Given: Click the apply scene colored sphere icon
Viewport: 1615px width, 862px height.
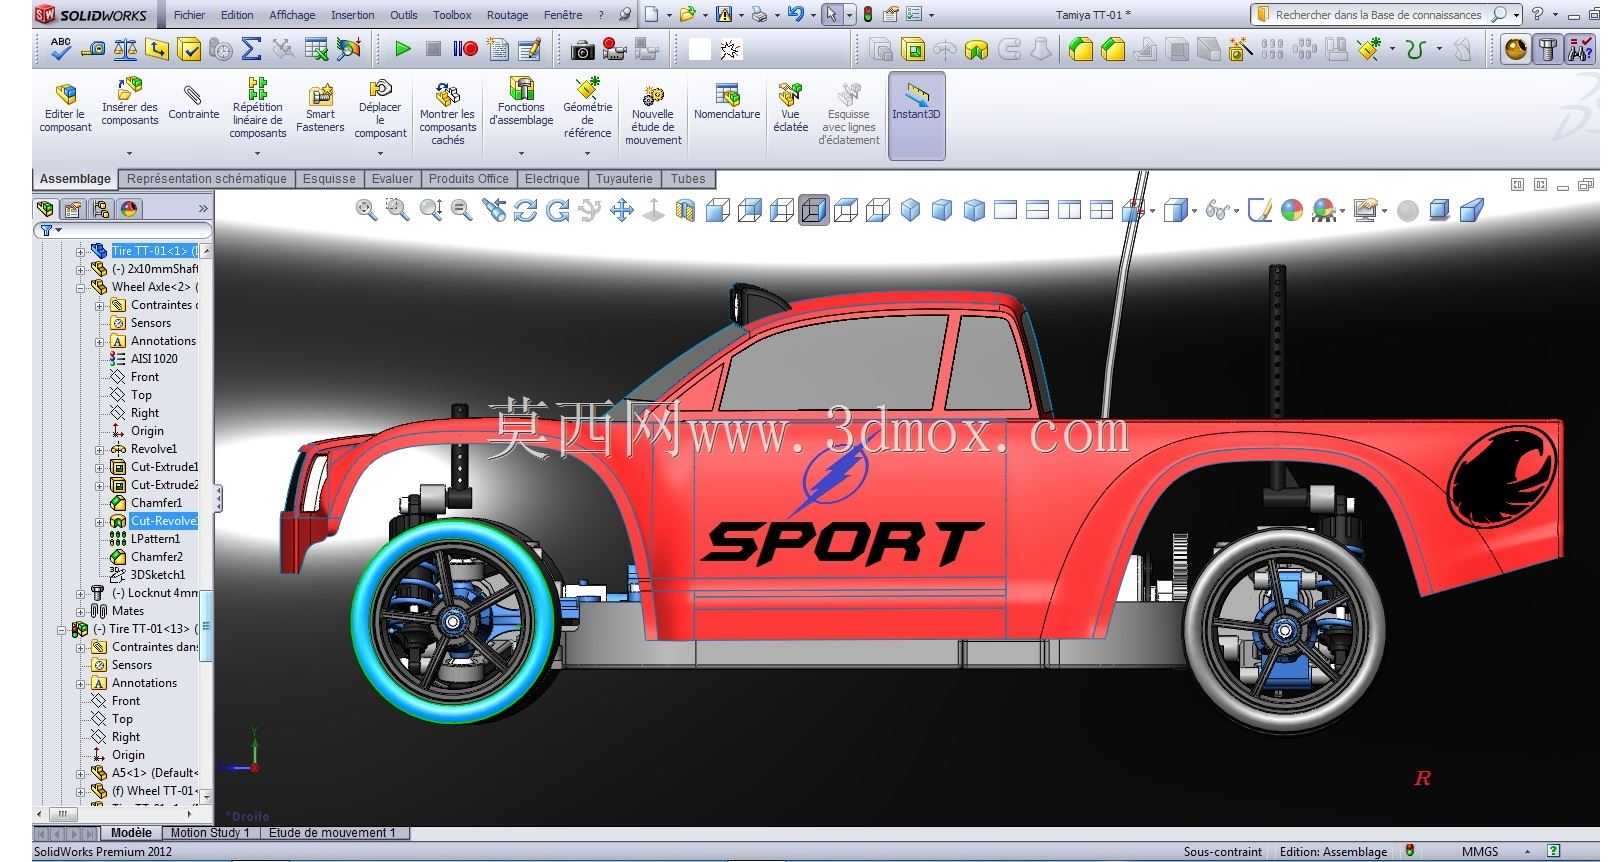Looking at the screenshot, I should point(1325,210).
